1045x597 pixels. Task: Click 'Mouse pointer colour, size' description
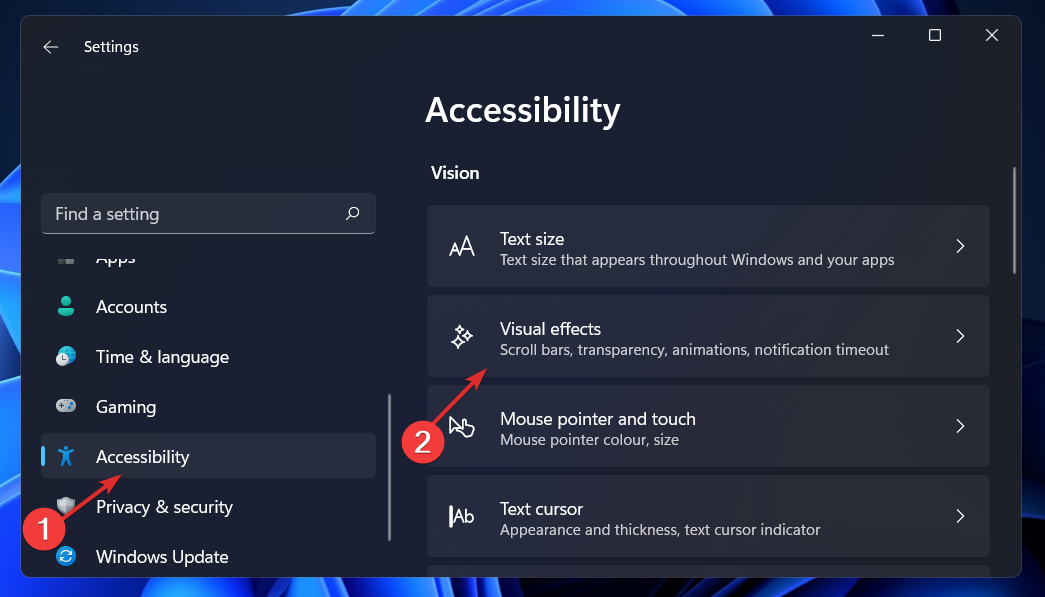pos(589,440)
